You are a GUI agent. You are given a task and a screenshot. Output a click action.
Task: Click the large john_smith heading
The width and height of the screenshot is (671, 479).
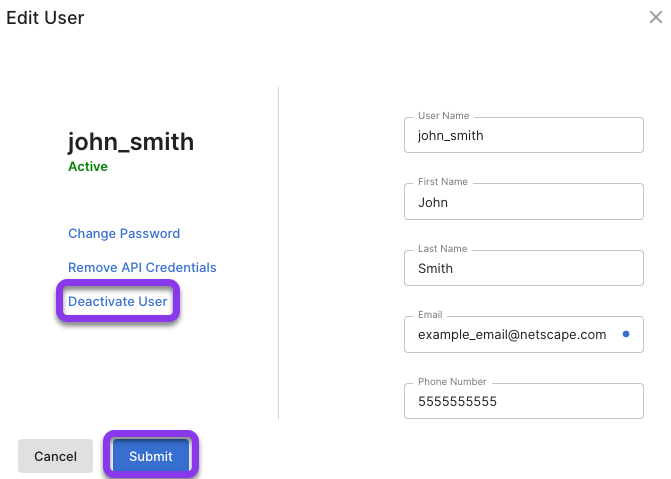pyautogui.click(x=131, y=142)
